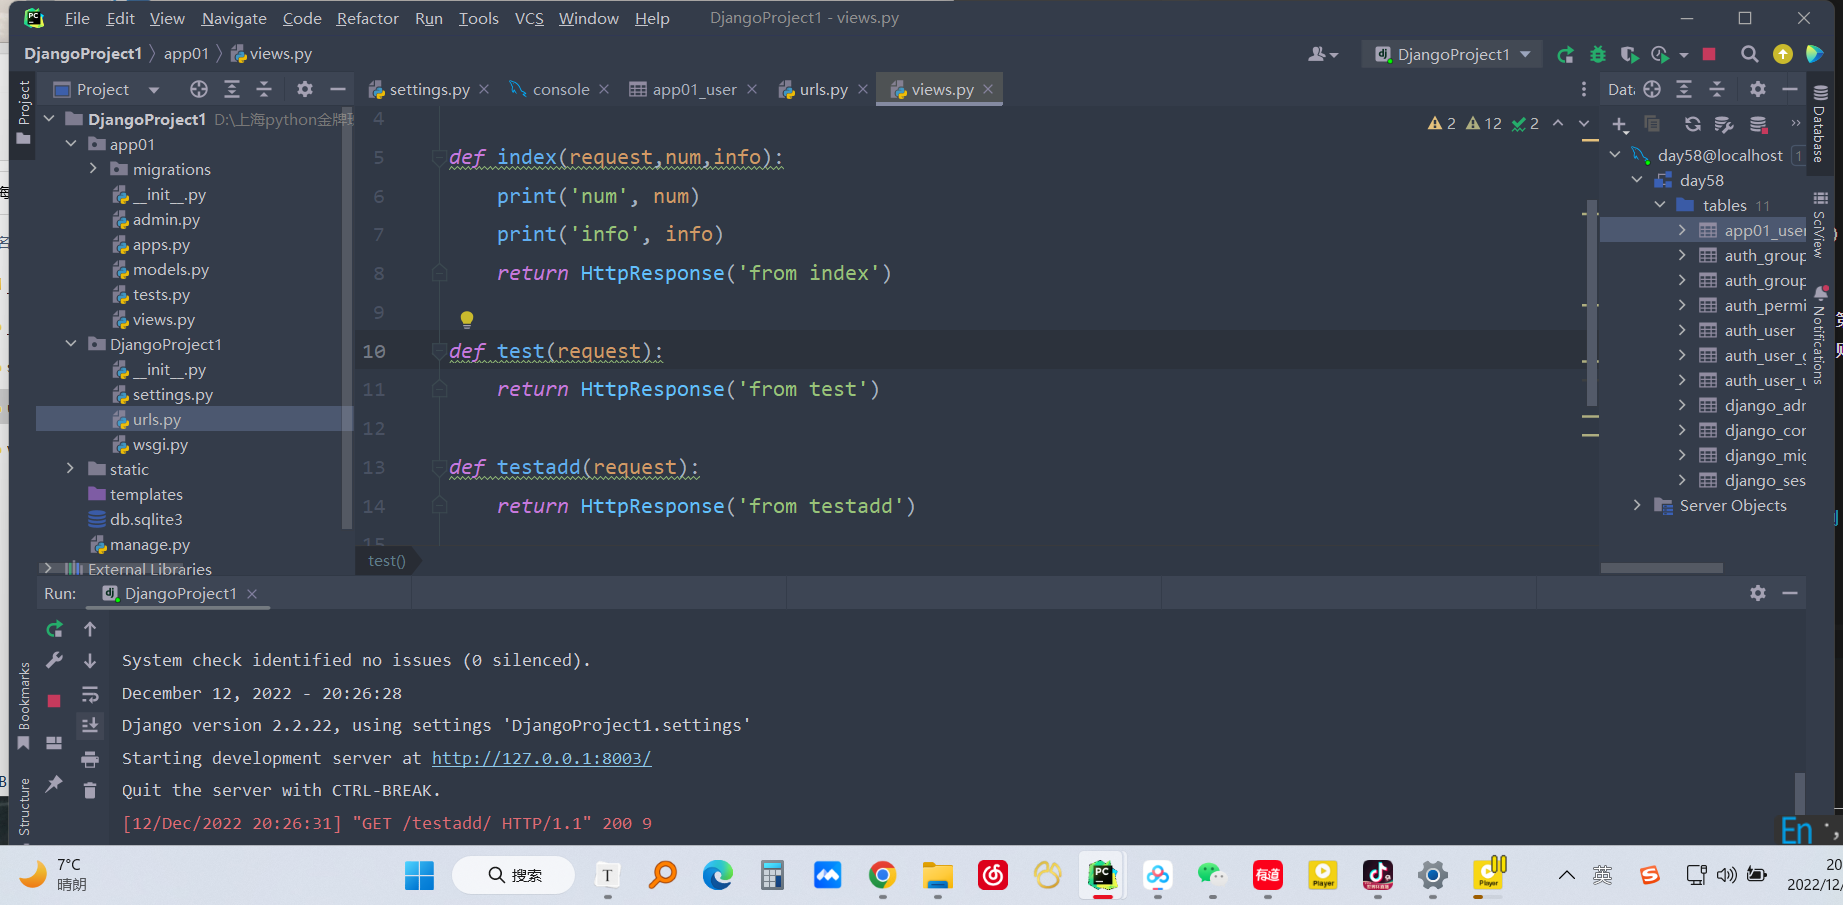Screen dimensions: 1843x905
Task: Click Select Opened File target icon in Project panel
Action: (x=199, y=89)
